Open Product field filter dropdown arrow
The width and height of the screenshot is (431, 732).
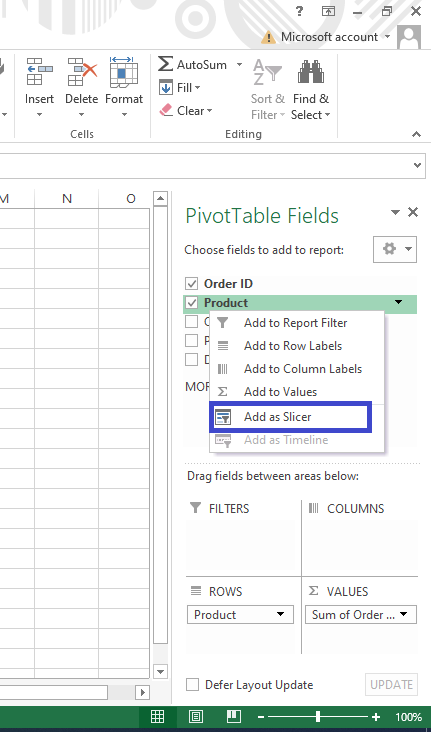point(398,303)
